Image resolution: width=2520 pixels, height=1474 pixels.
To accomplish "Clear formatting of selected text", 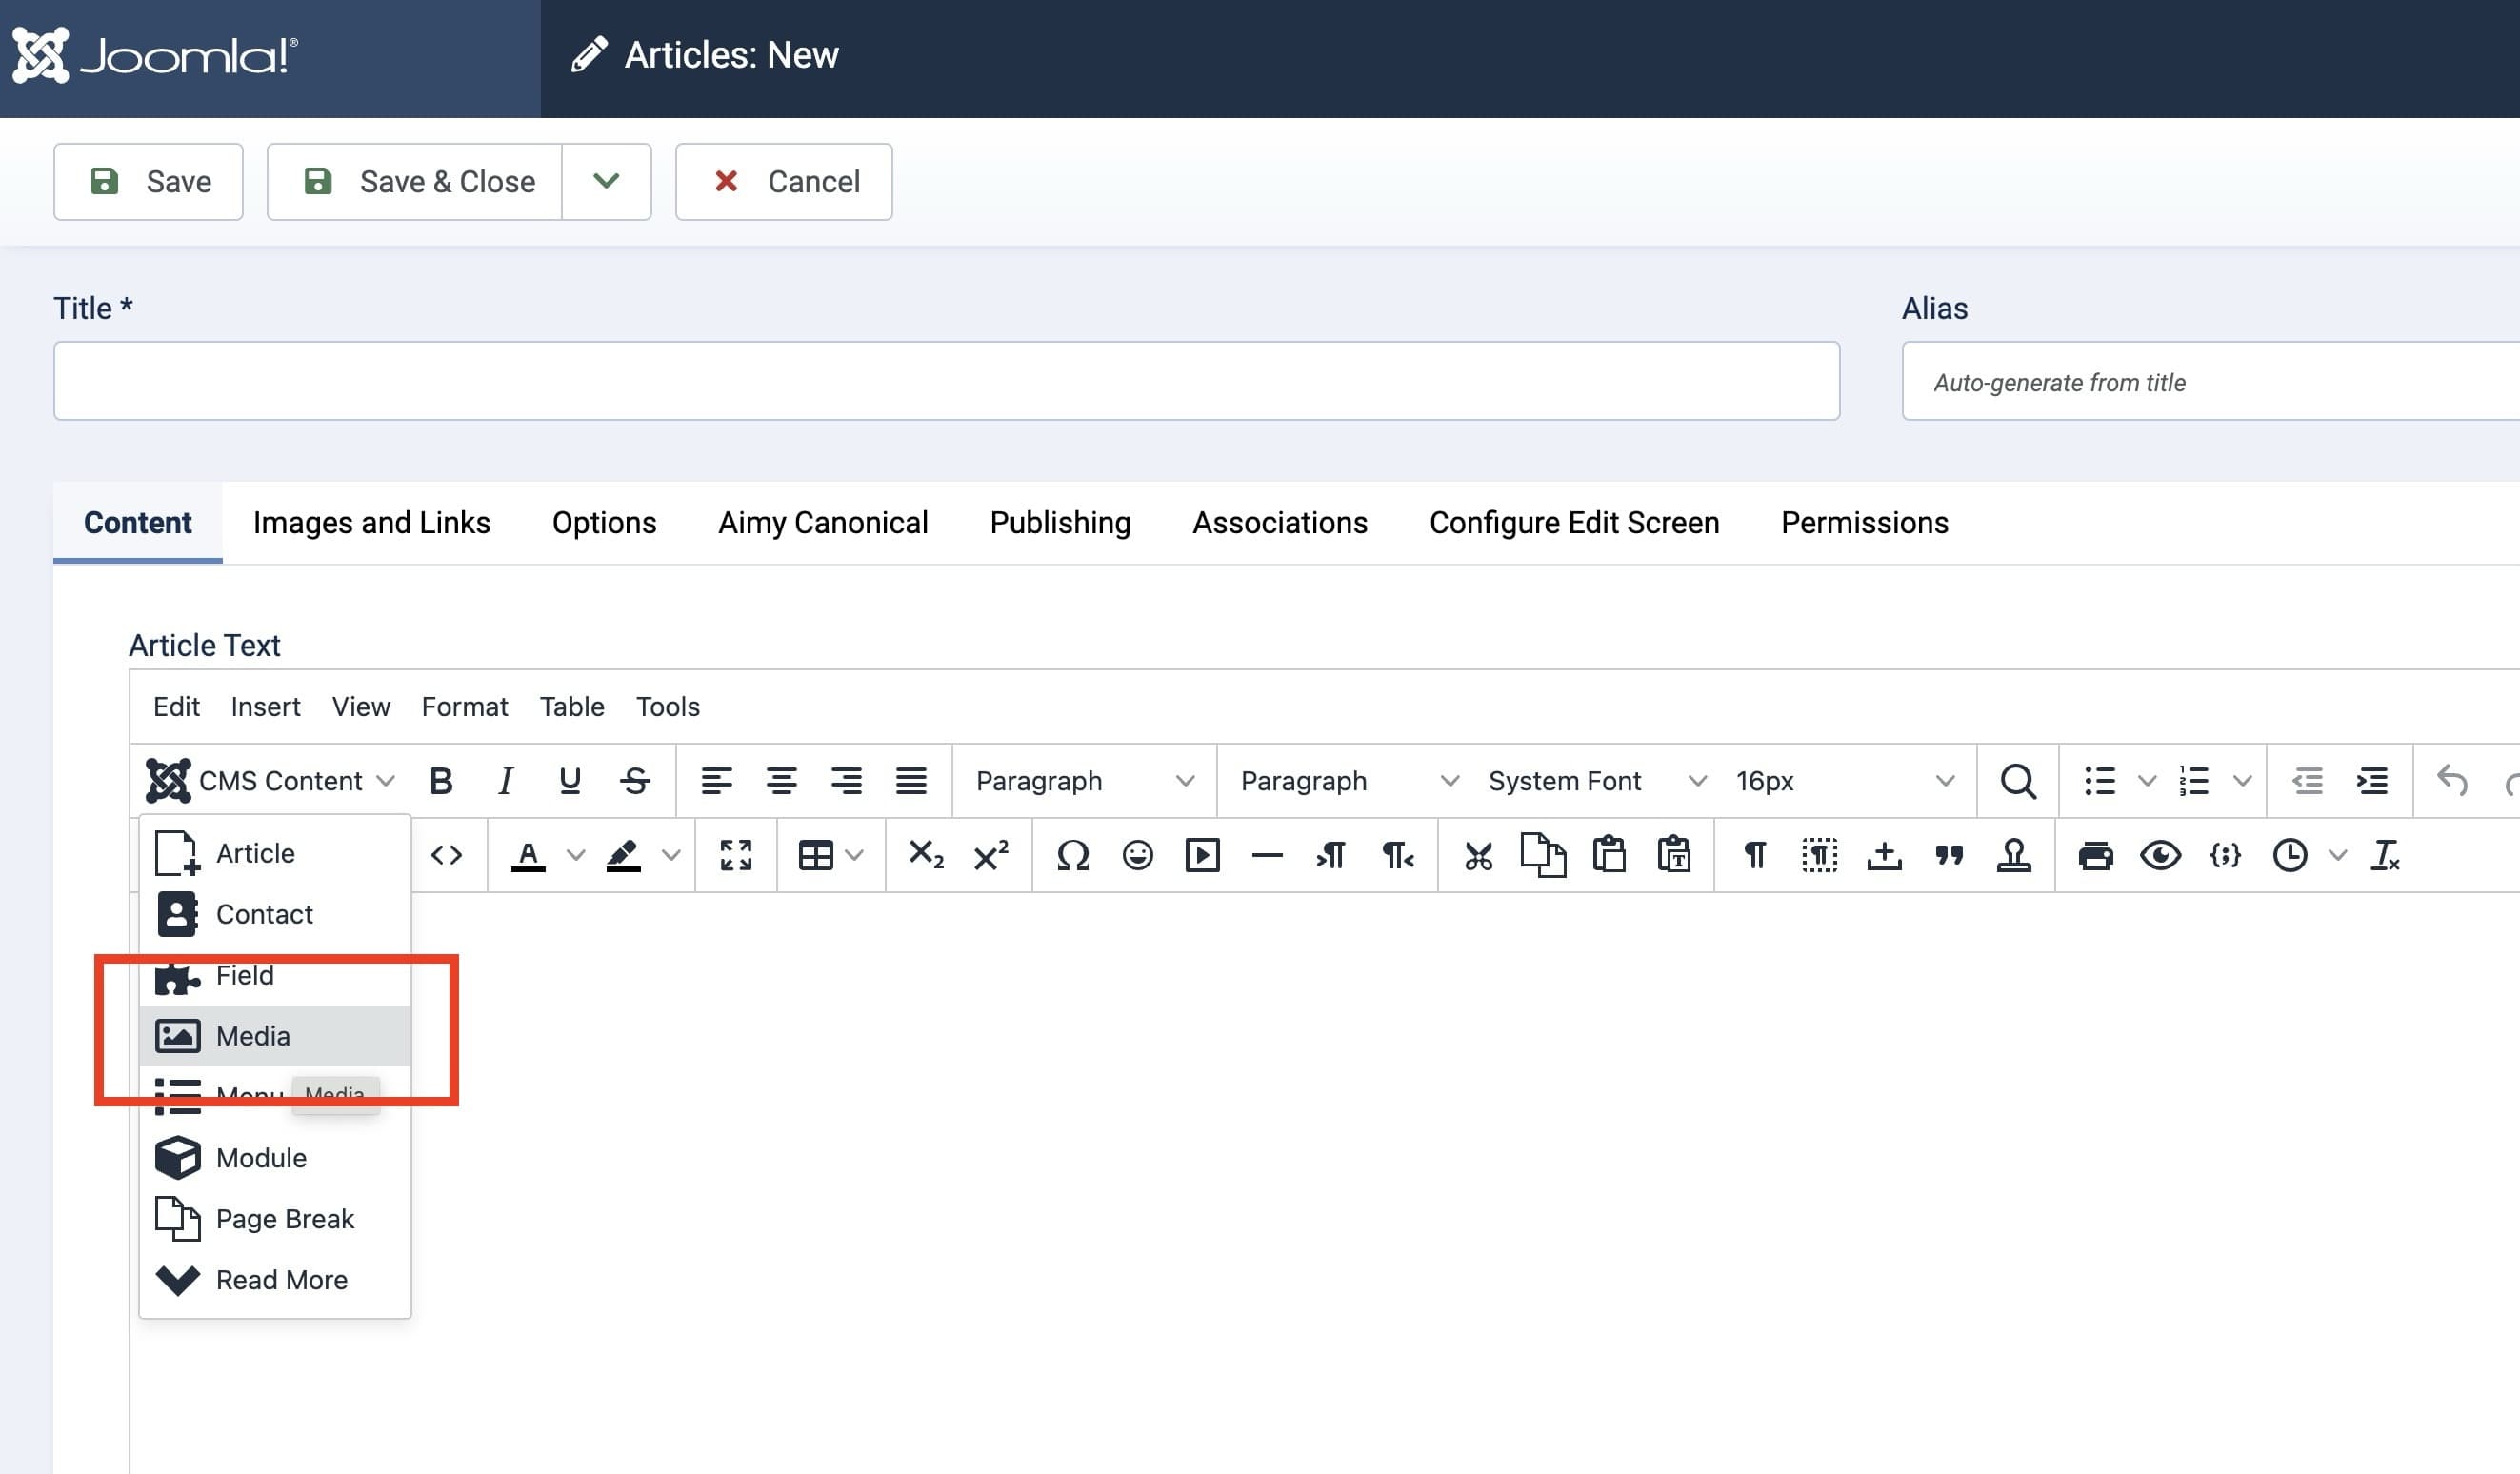I will (2385, 855).
